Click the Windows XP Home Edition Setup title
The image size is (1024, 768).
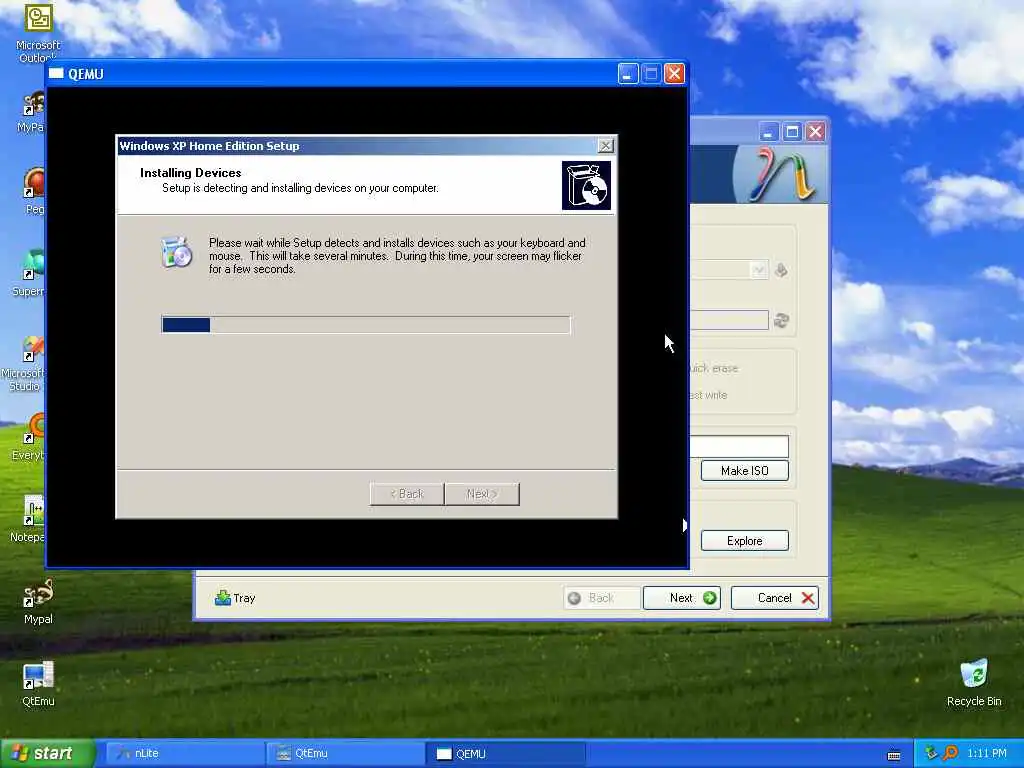(210, 146)
